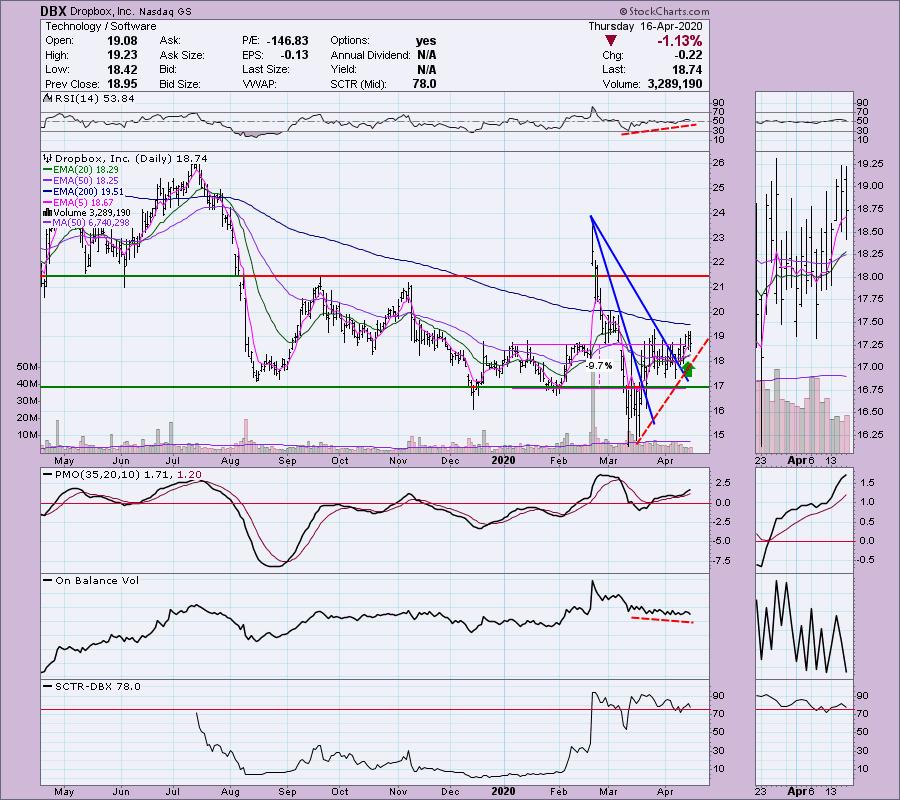Click the '19.25' label on zoom panel axis
The width and height of the screenshot is (900, 800).
point(871,164)
